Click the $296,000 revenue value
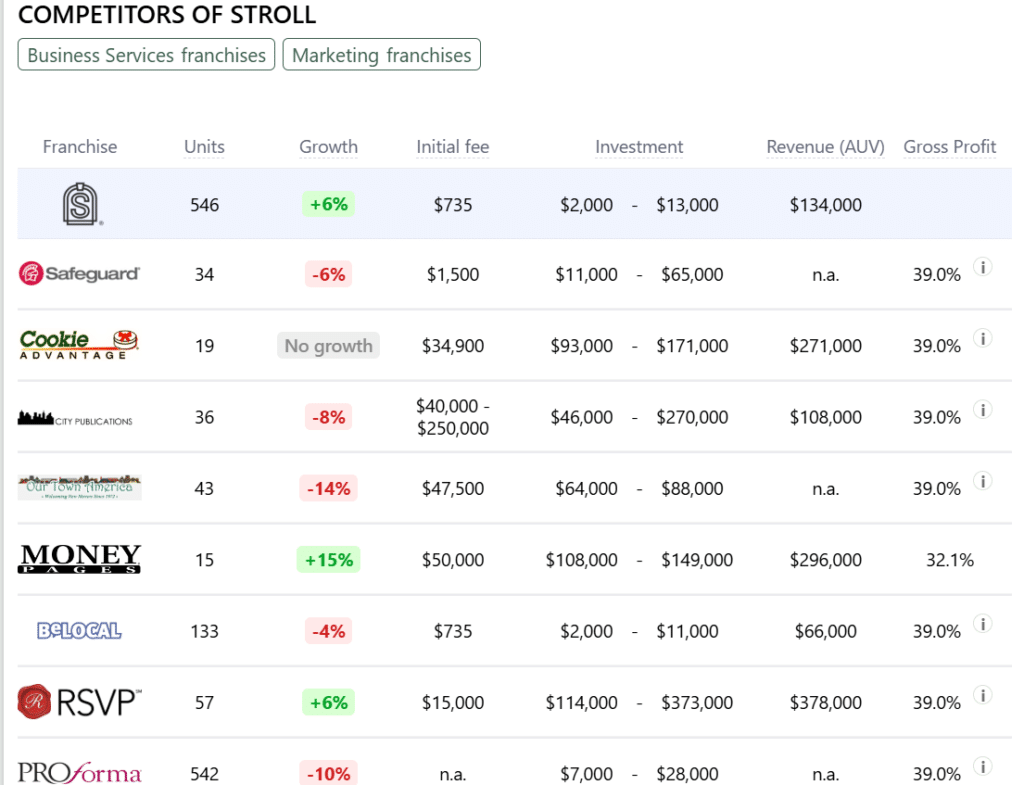Image resolution: width=1024 pixels, height=785 pixels. click(x=825, y=560)
